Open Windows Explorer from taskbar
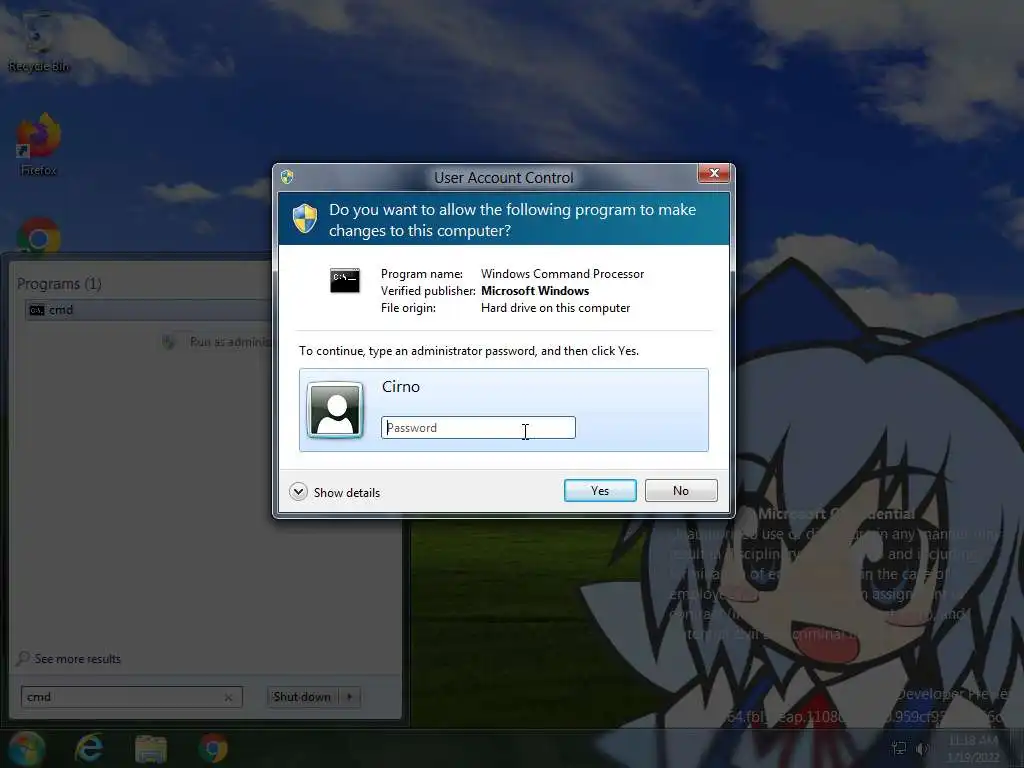Viewport: 1024px width, 768px height. pyautogui.click(x=151, y=749)
